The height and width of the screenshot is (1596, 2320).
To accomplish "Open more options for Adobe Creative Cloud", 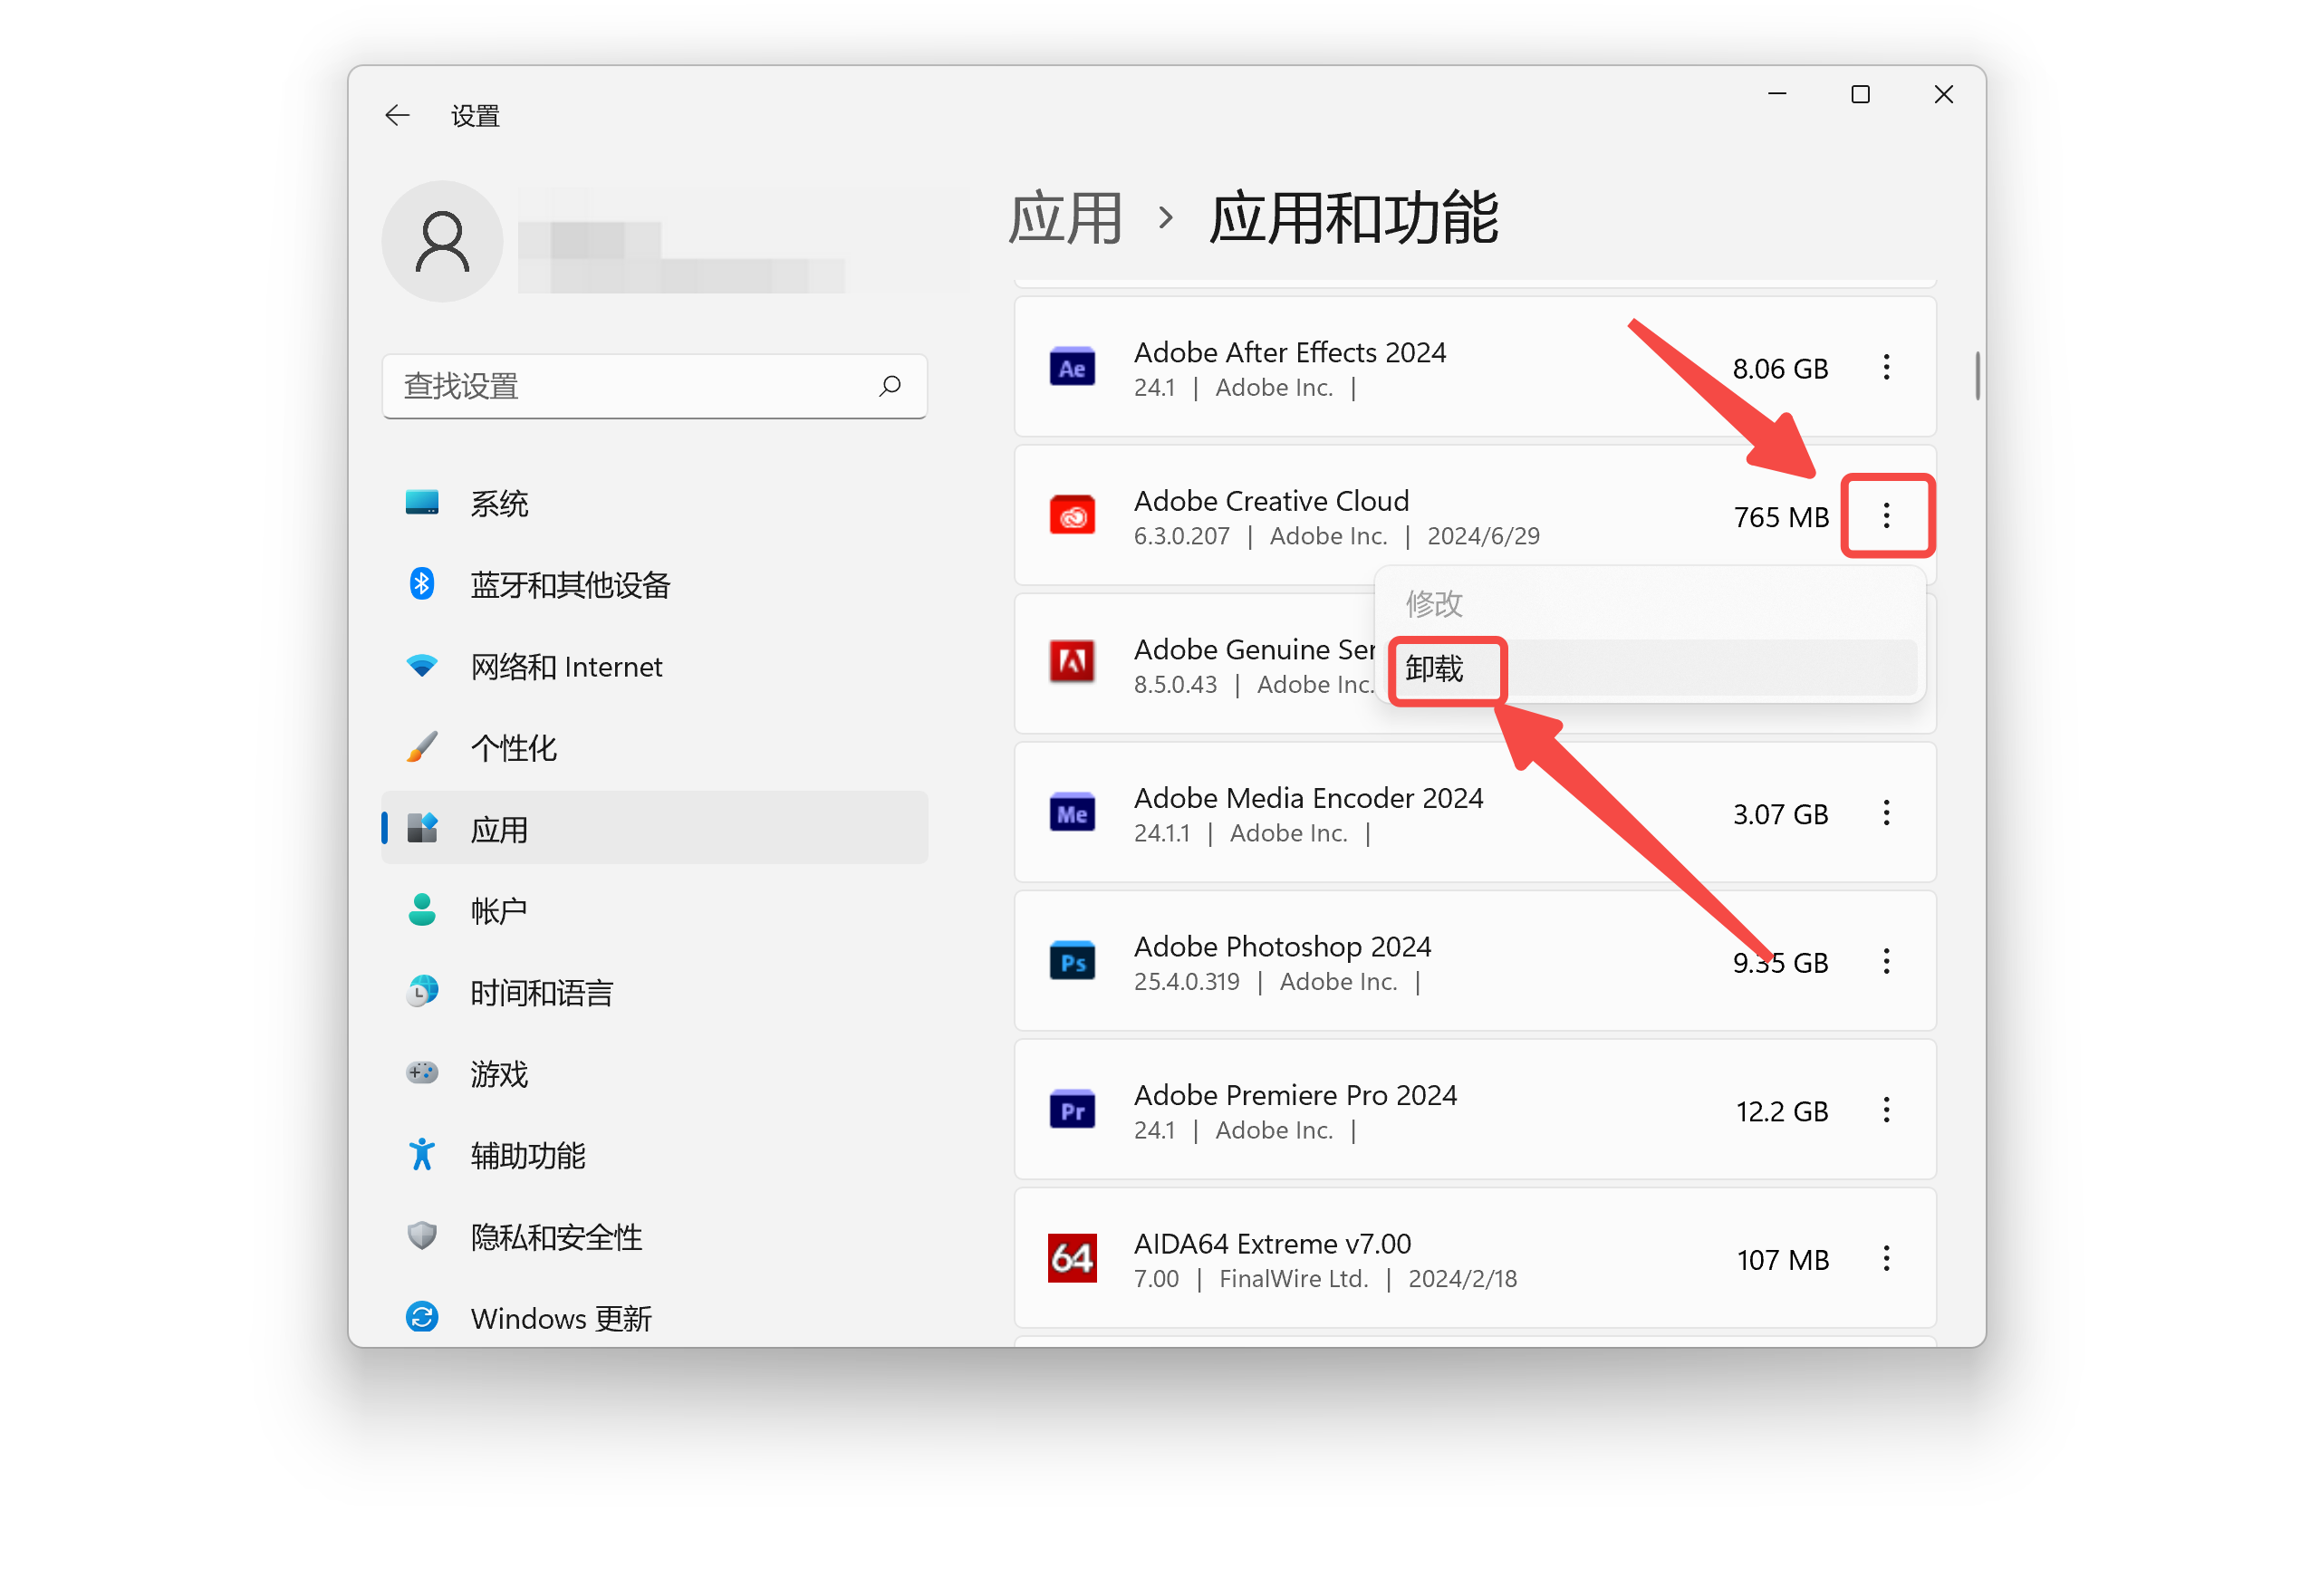I will click(1887, 516).
